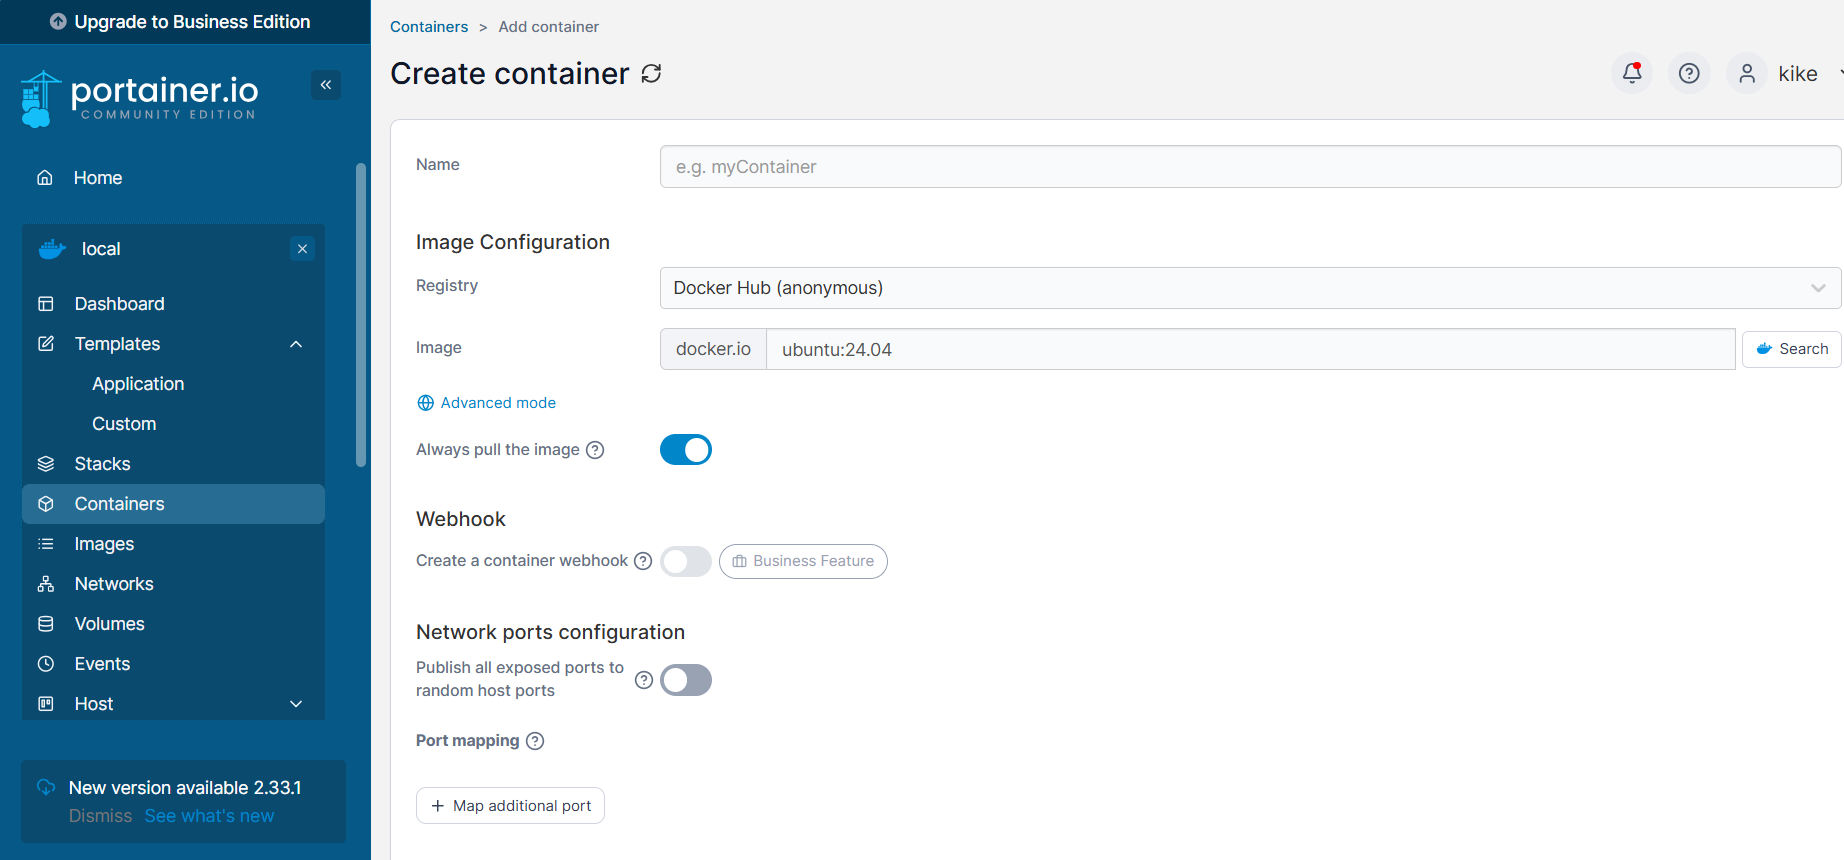Viewport: 1844px width, 860px height.
Task: Click the container webhook help icon
Action: 643,561
